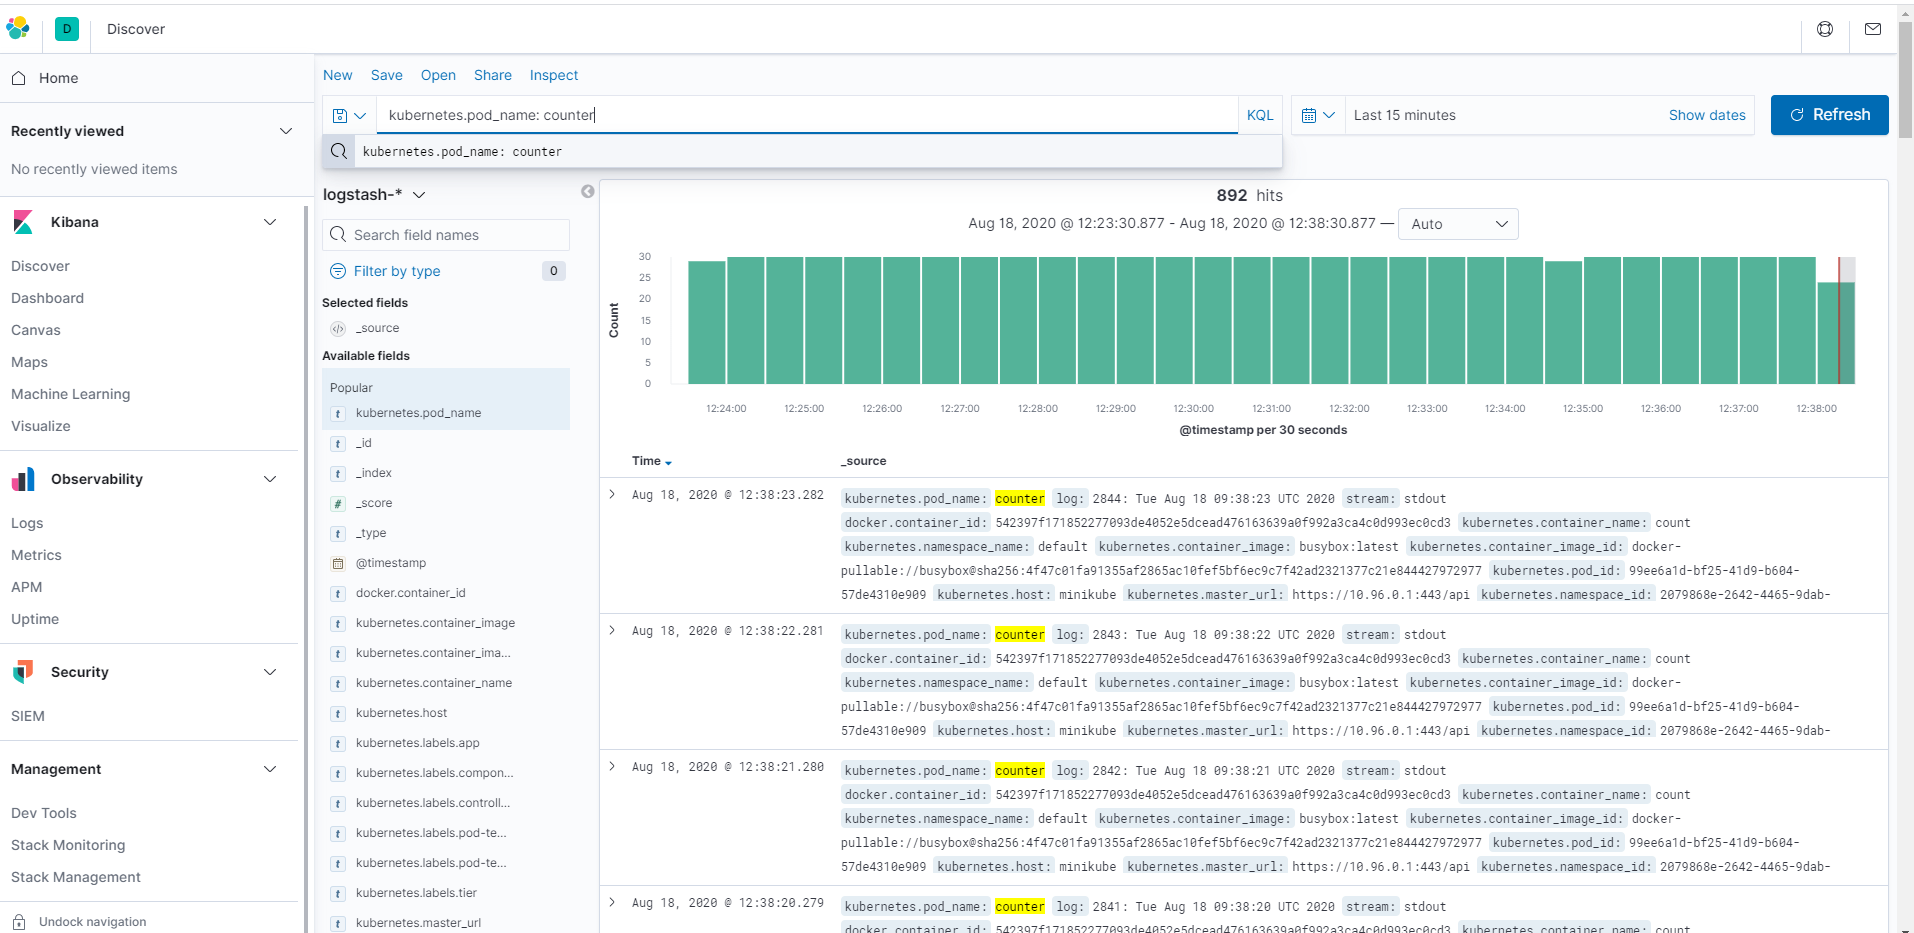Viewport: 1914px width, 933px height.
Task: Click Open in the top menu
Action: pyautogui.click(x=438, y=75)
